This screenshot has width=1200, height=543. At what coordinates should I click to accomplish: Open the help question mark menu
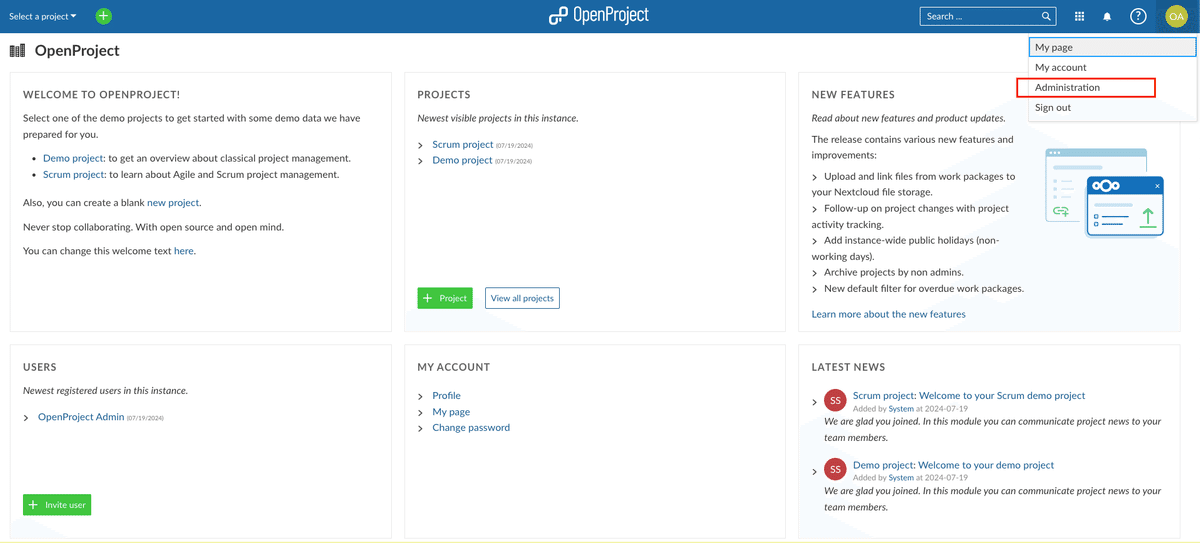[x=1138, y=16]
